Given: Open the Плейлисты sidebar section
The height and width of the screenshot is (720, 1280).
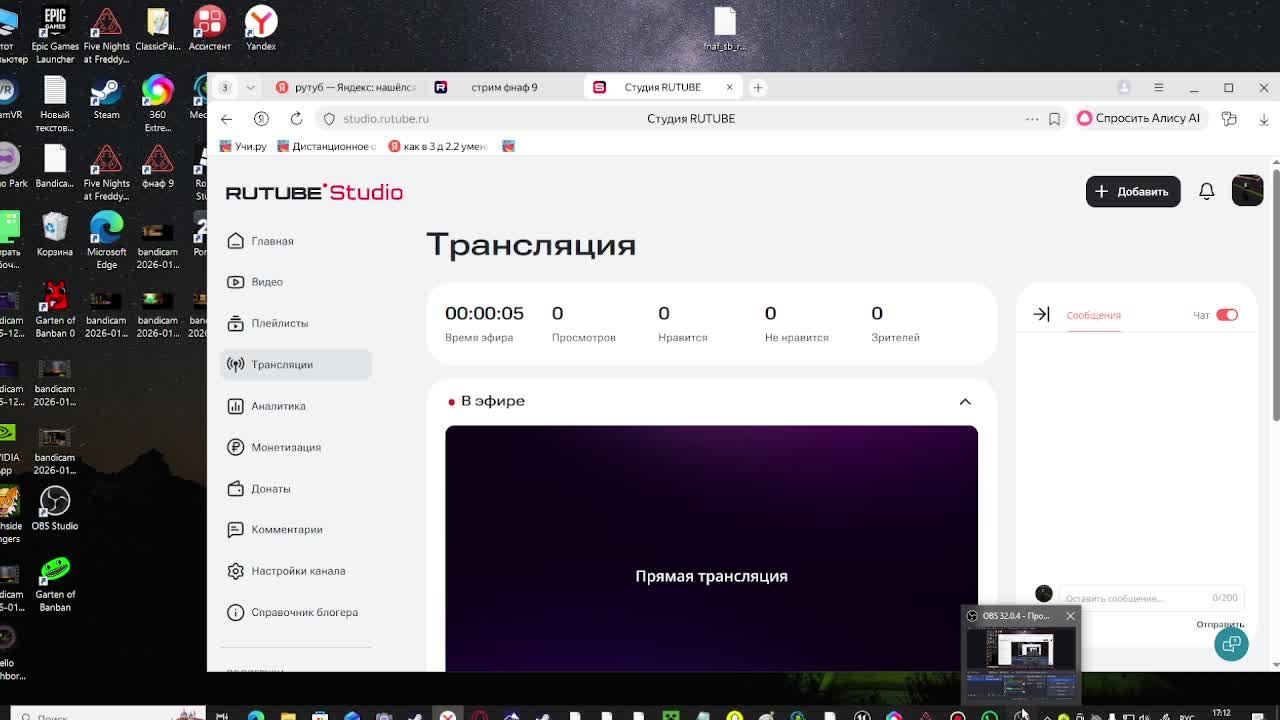Looking at the screenshot, I should (x=296, y=323).
